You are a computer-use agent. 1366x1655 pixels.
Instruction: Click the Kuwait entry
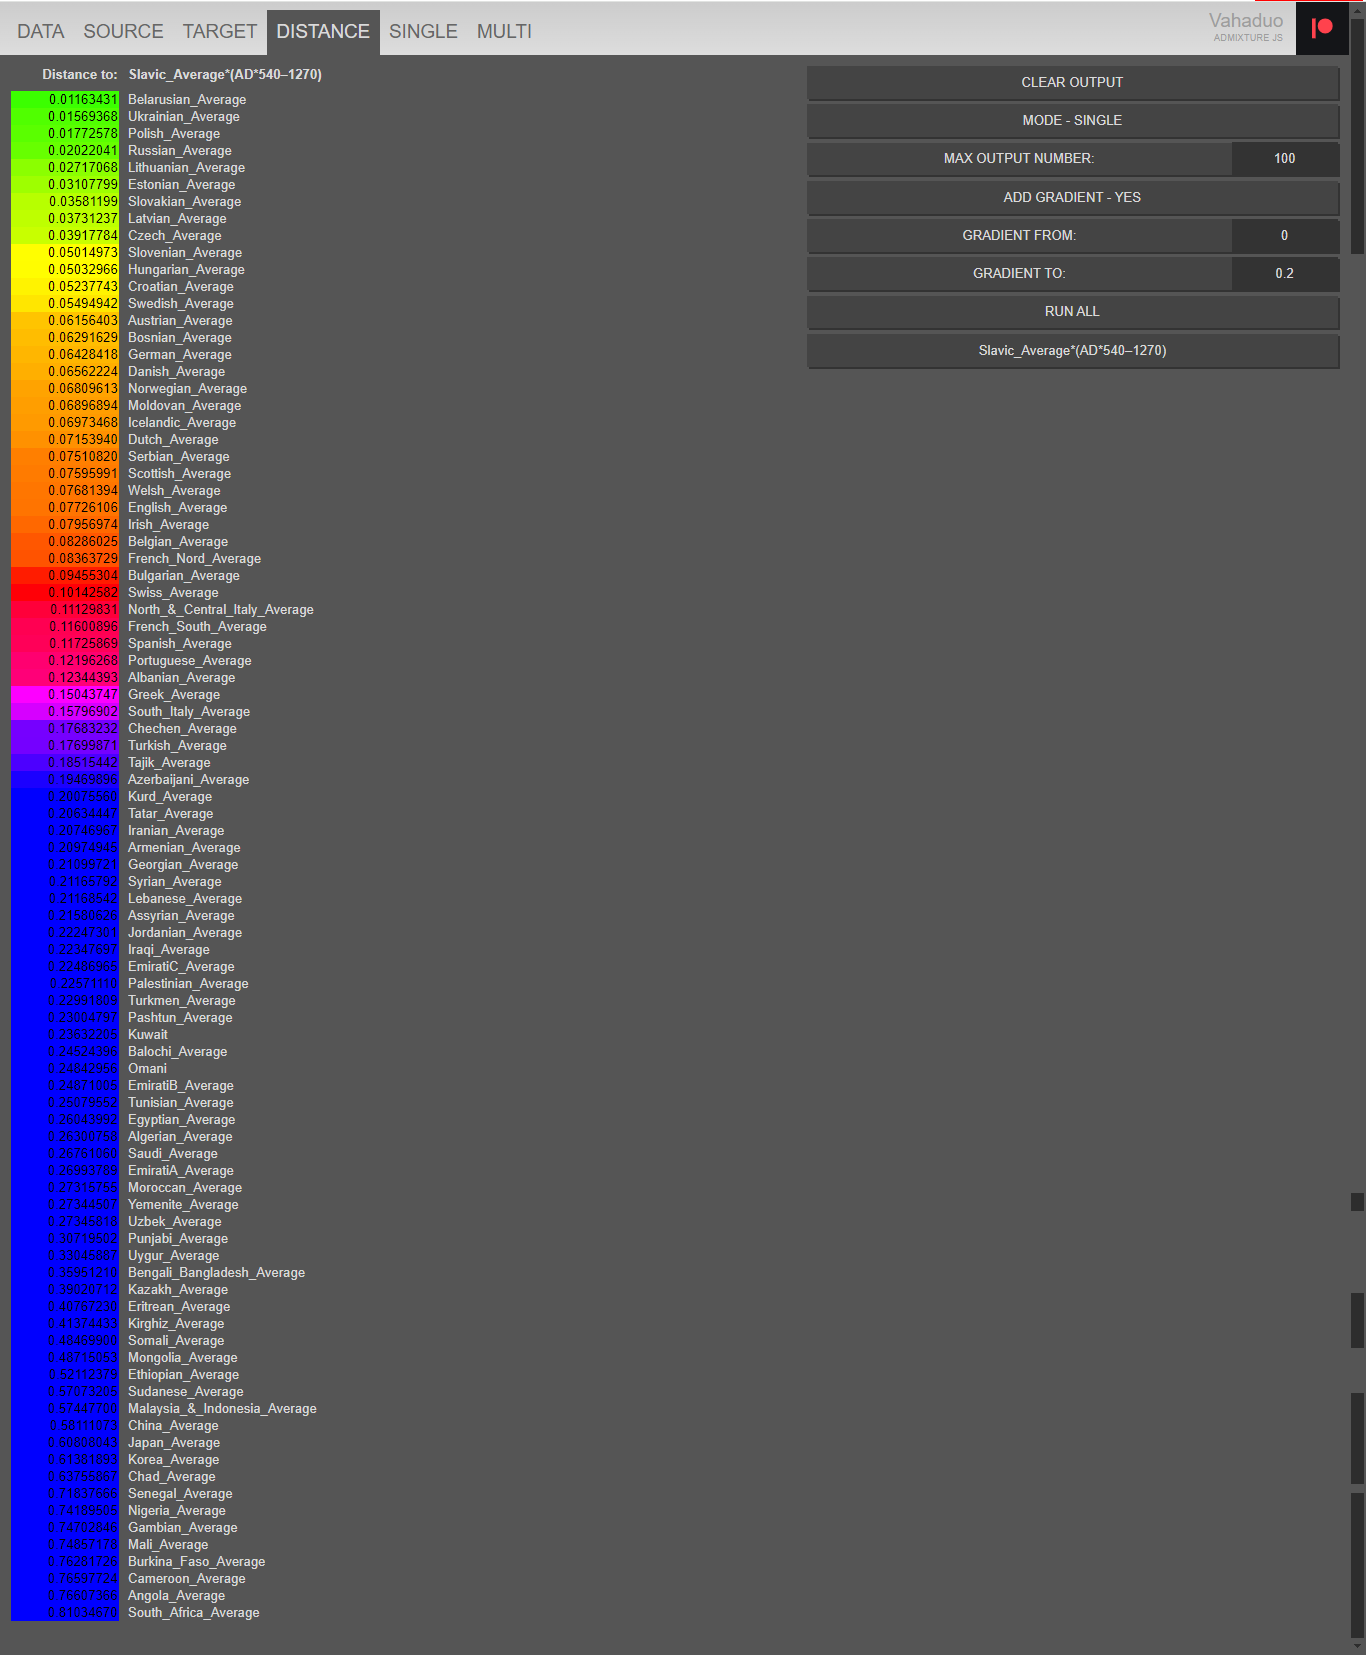[x=148, y=1035]
